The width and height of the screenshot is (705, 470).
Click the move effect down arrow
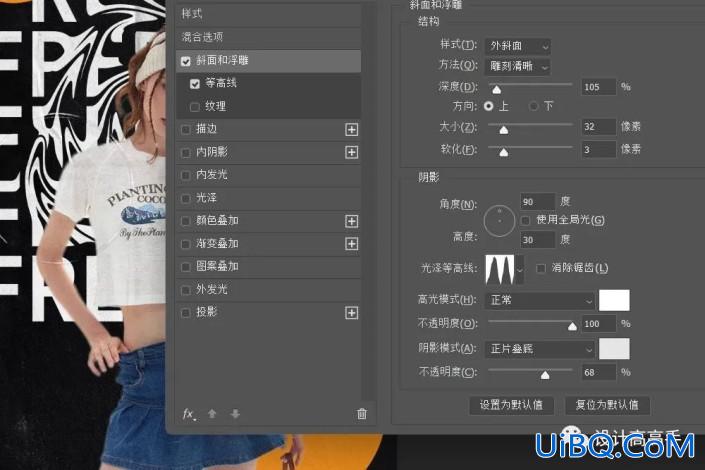coord(235,414)
